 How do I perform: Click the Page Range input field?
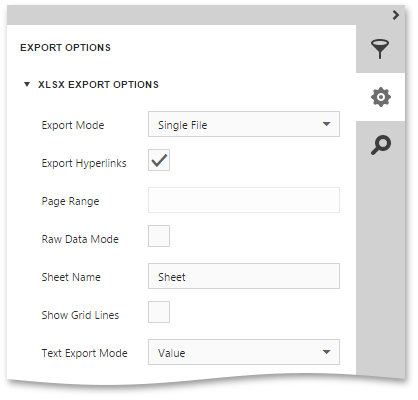click(244, 200)
